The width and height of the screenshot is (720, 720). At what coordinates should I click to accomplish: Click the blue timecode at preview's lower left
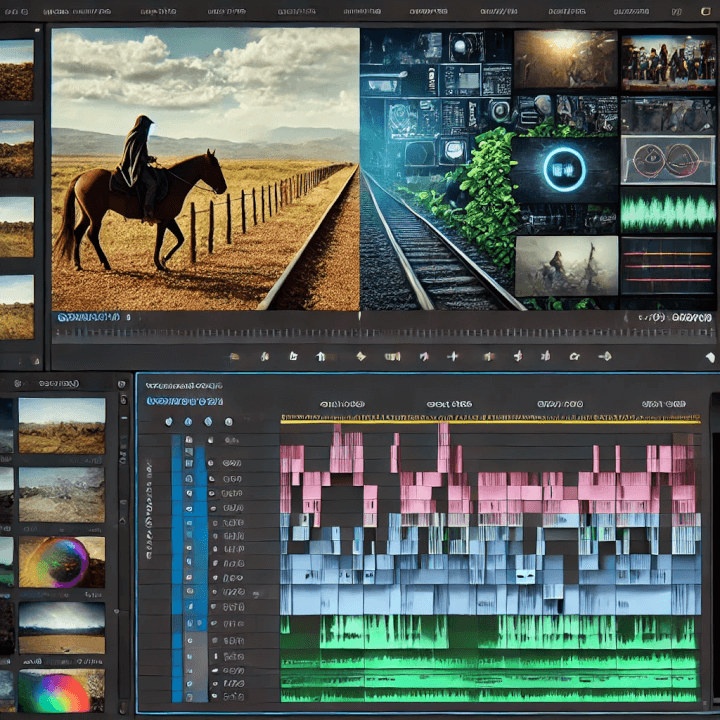click(x=89, y=317)
